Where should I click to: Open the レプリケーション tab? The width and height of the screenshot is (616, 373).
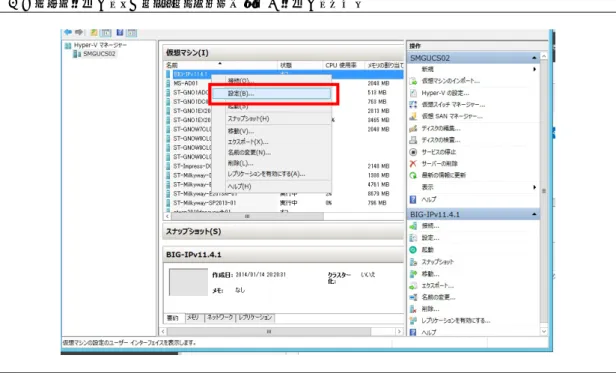tap(255, 318)
